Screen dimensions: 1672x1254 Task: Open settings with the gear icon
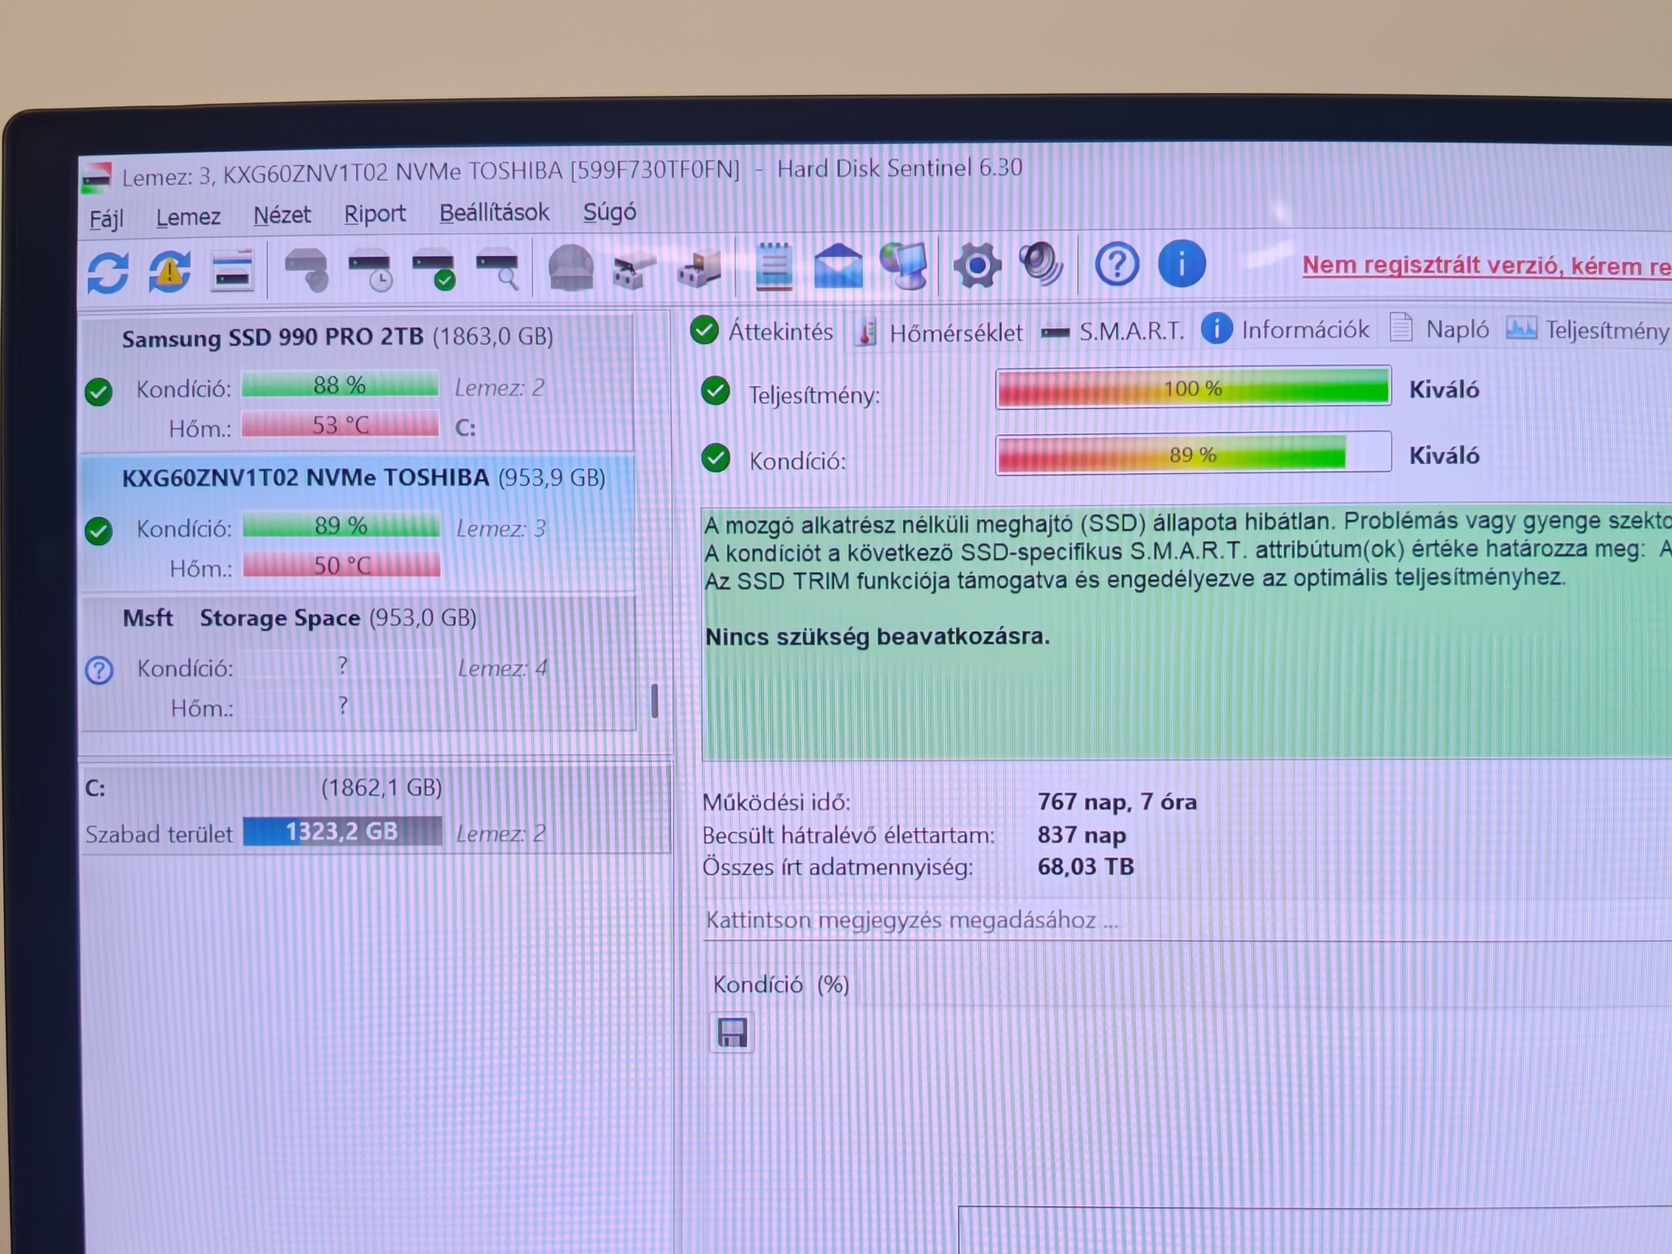pos(977,265)
